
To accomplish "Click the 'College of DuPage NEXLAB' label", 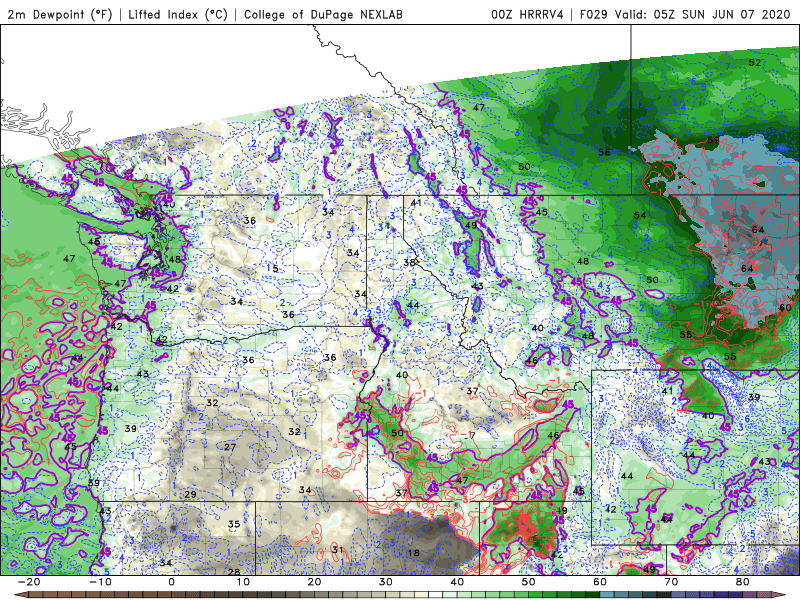I will pos(323,14).
